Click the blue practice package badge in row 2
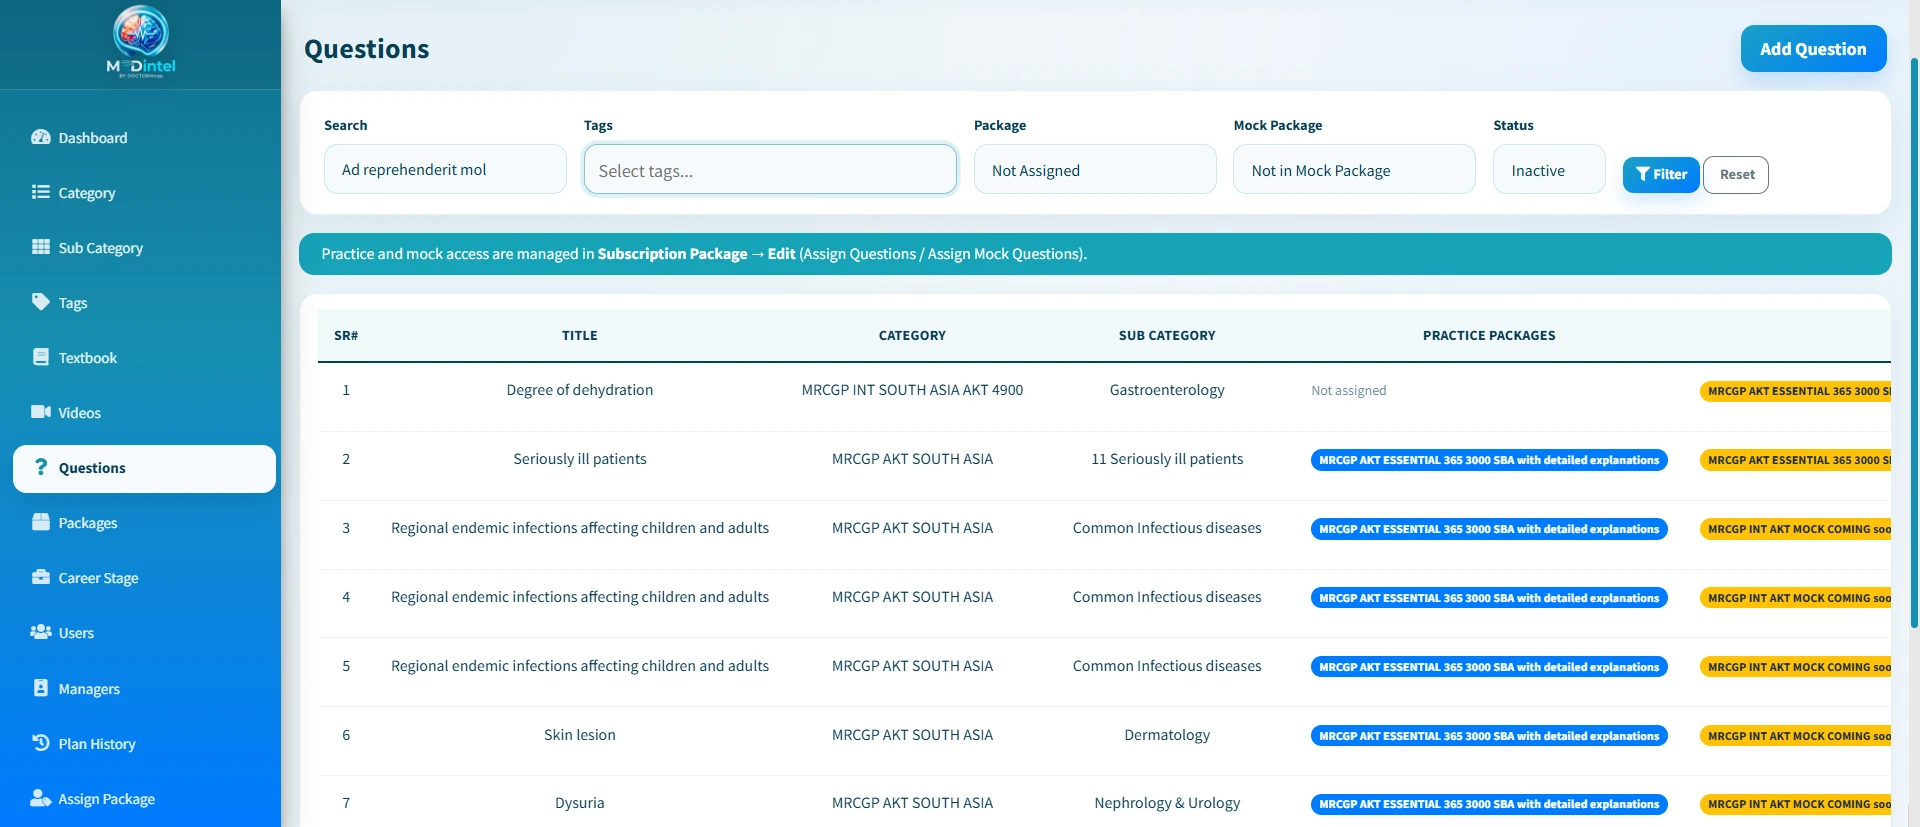Viewport: 1920px width, 827px height. (1489, 460)
